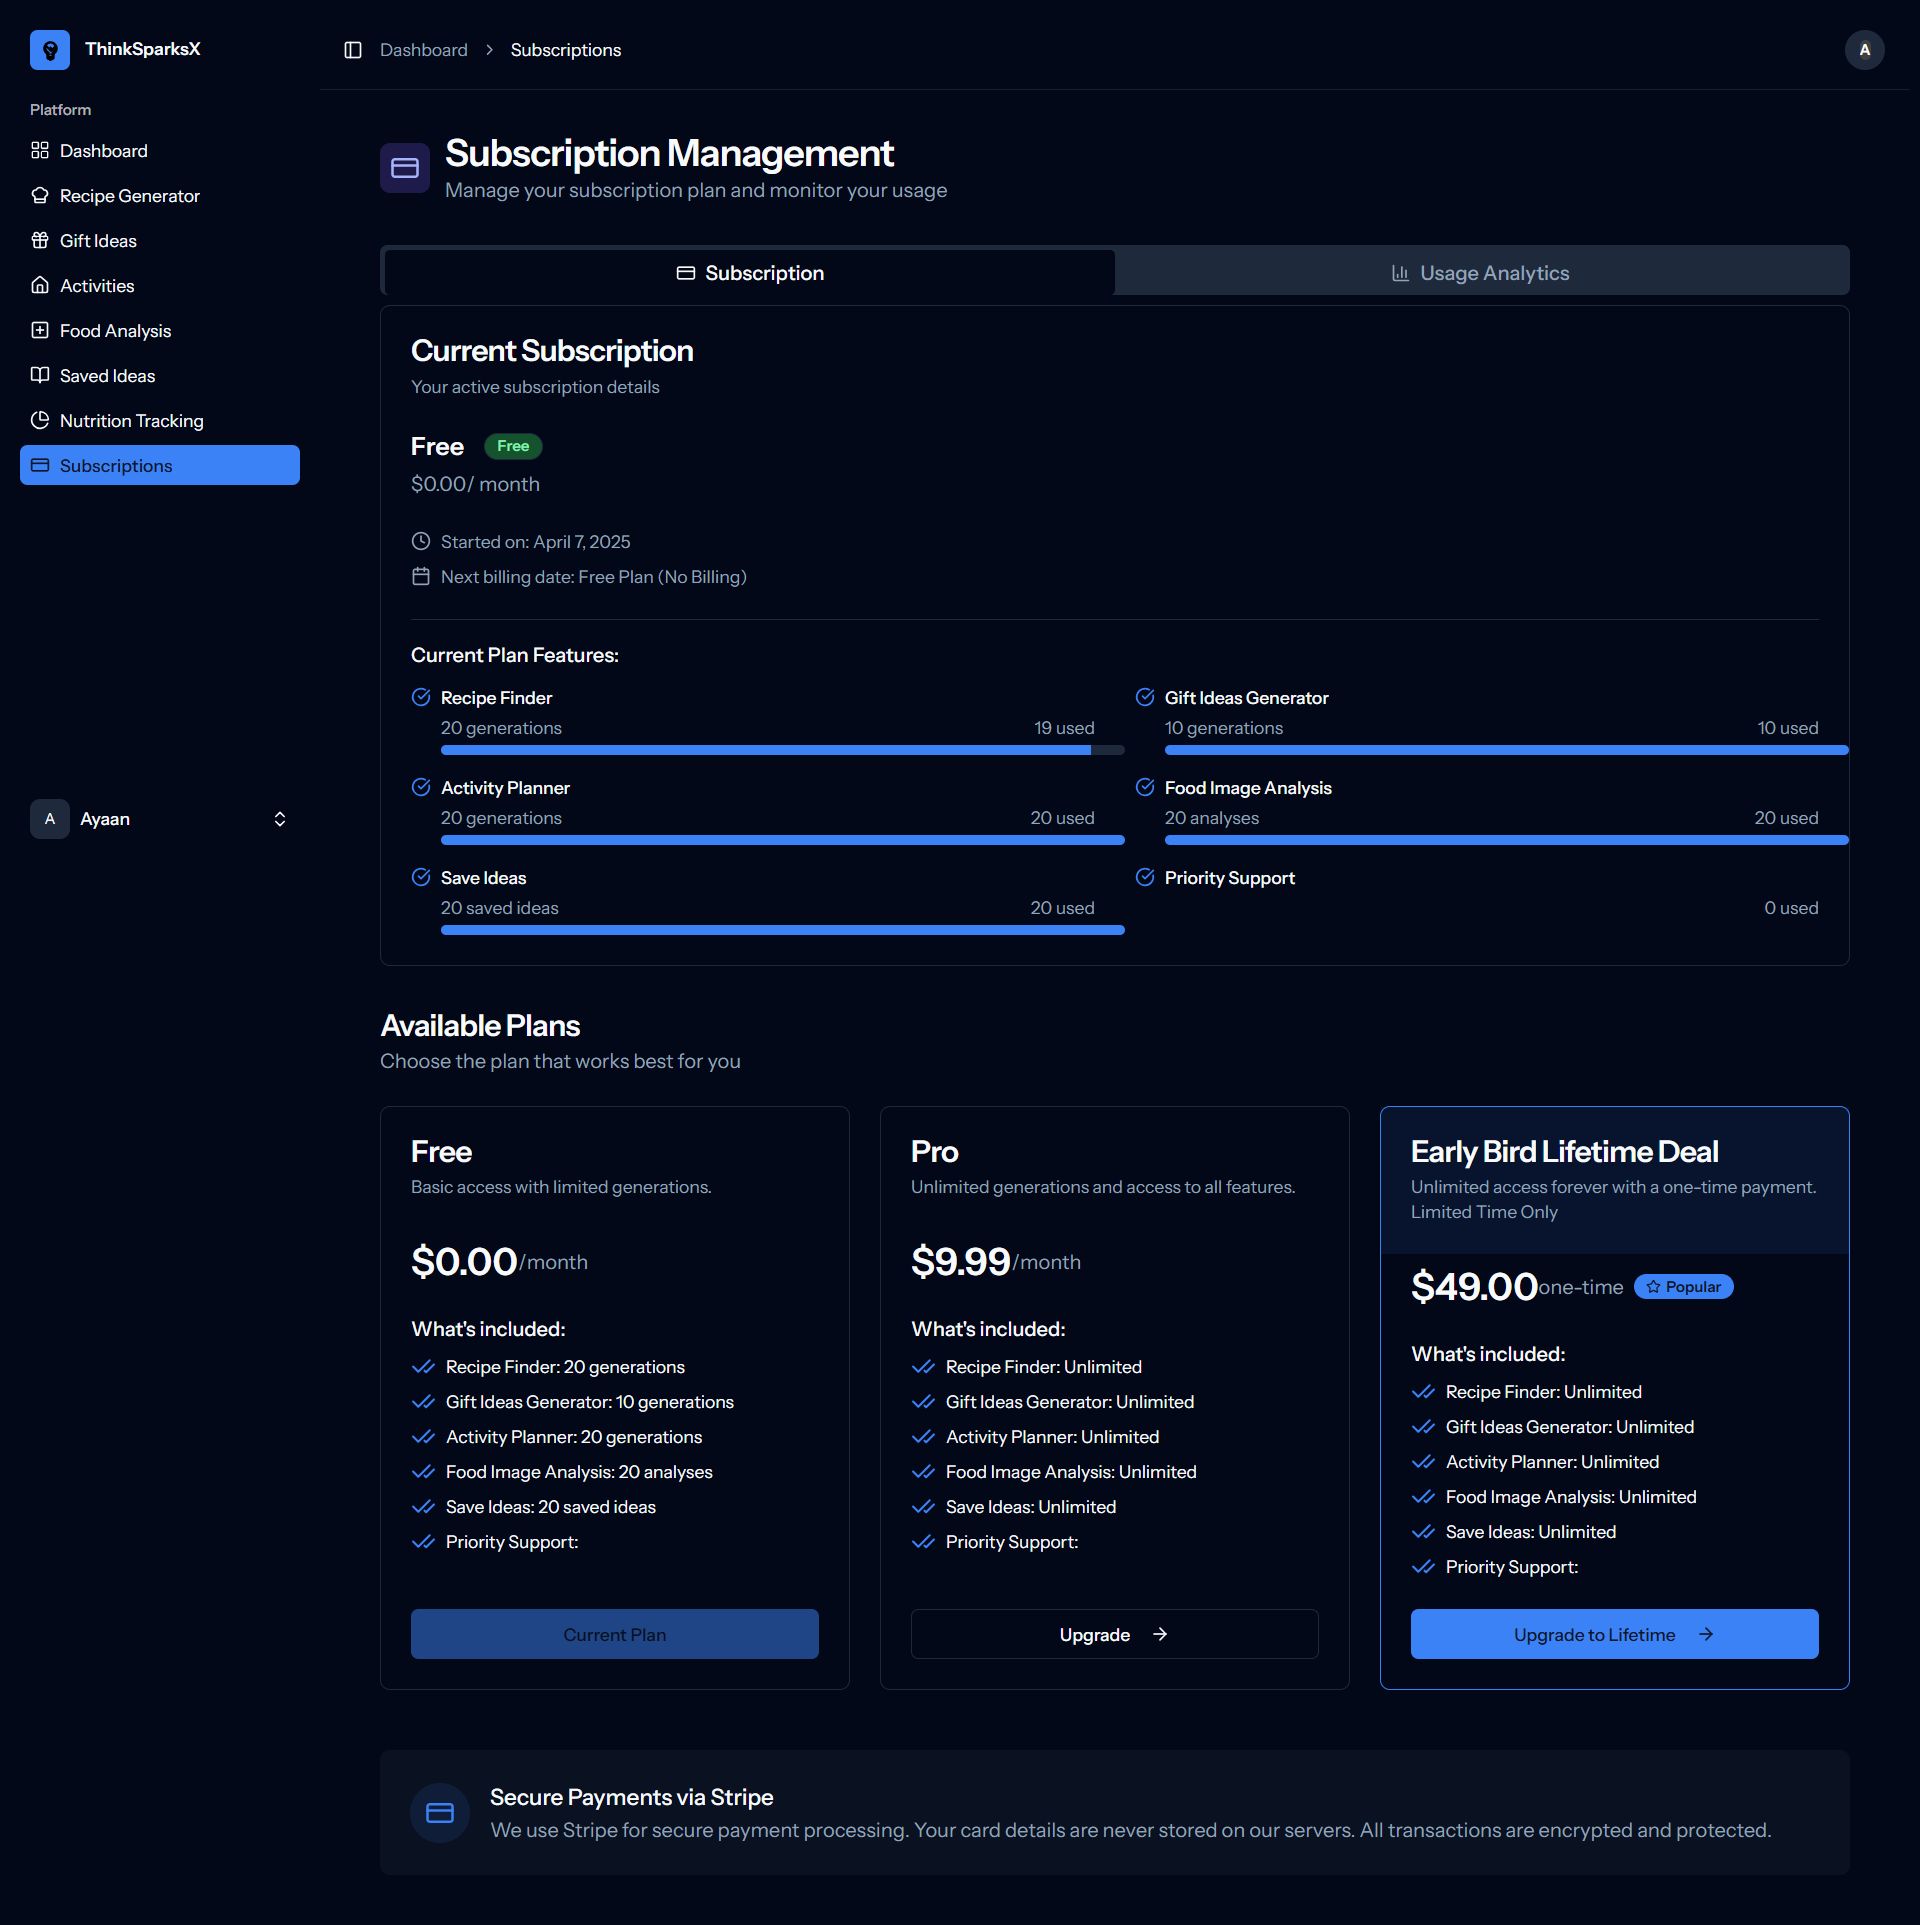Click the Upgrade to Lifetime button
Viewport: 1920px width, 1925px height.
(x=1614, y=1634)
